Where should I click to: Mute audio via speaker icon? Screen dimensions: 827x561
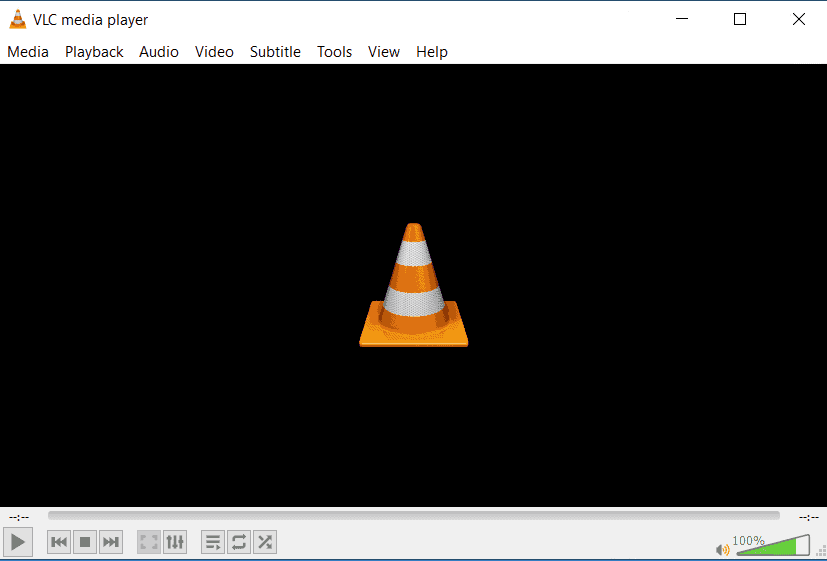(722, 549)
